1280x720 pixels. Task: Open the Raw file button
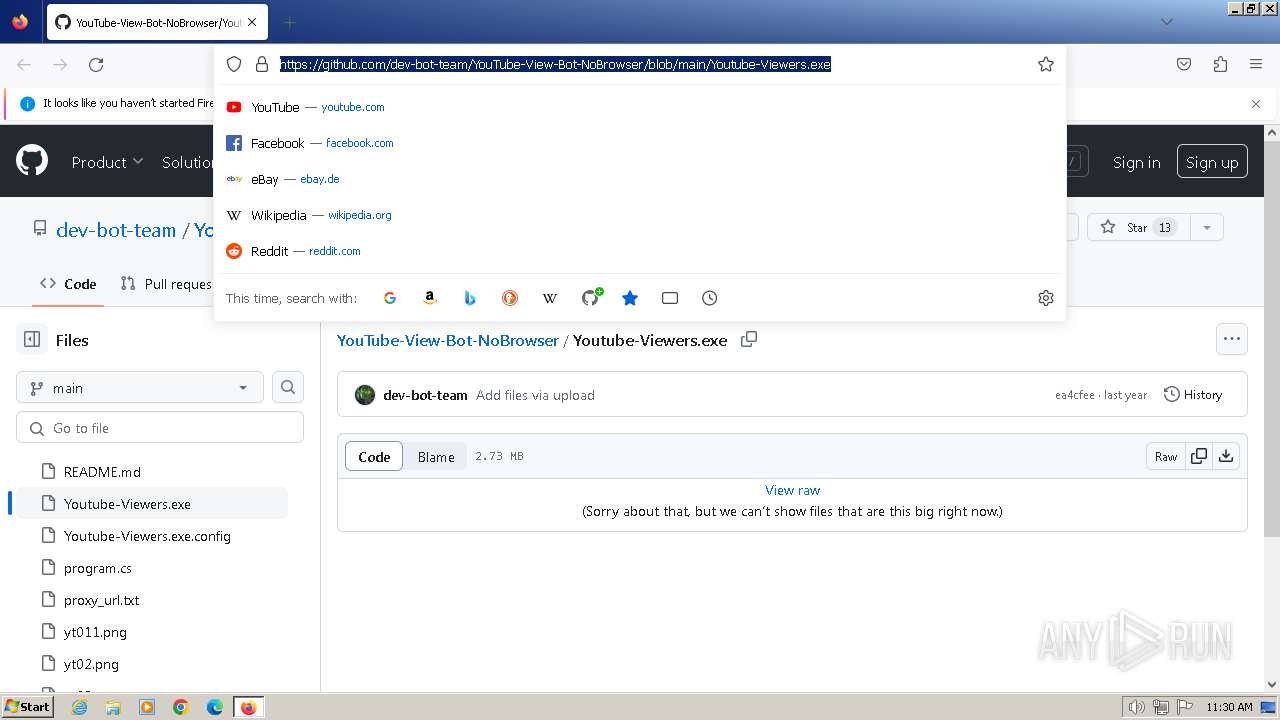pyautogui.click(x=1166, y=457)
